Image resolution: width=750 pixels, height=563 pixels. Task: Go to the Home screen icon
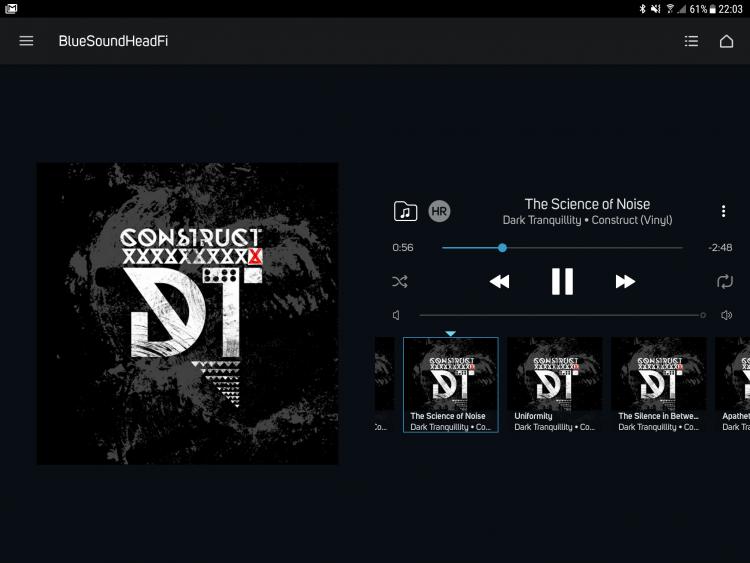(x=726, y=41)
